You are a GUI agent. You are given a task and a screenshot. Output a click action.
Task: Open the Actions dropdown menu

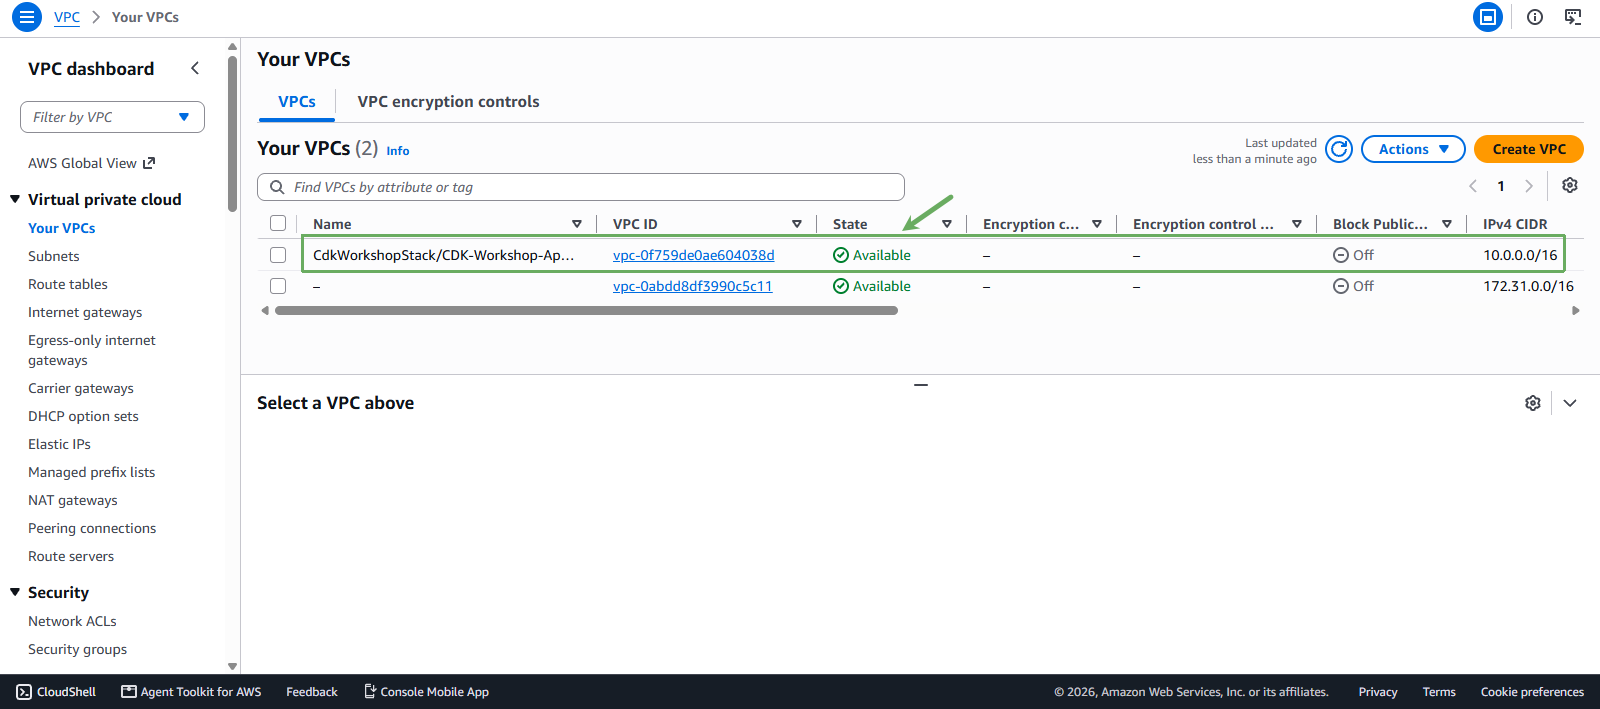[x=1413, y=149]
